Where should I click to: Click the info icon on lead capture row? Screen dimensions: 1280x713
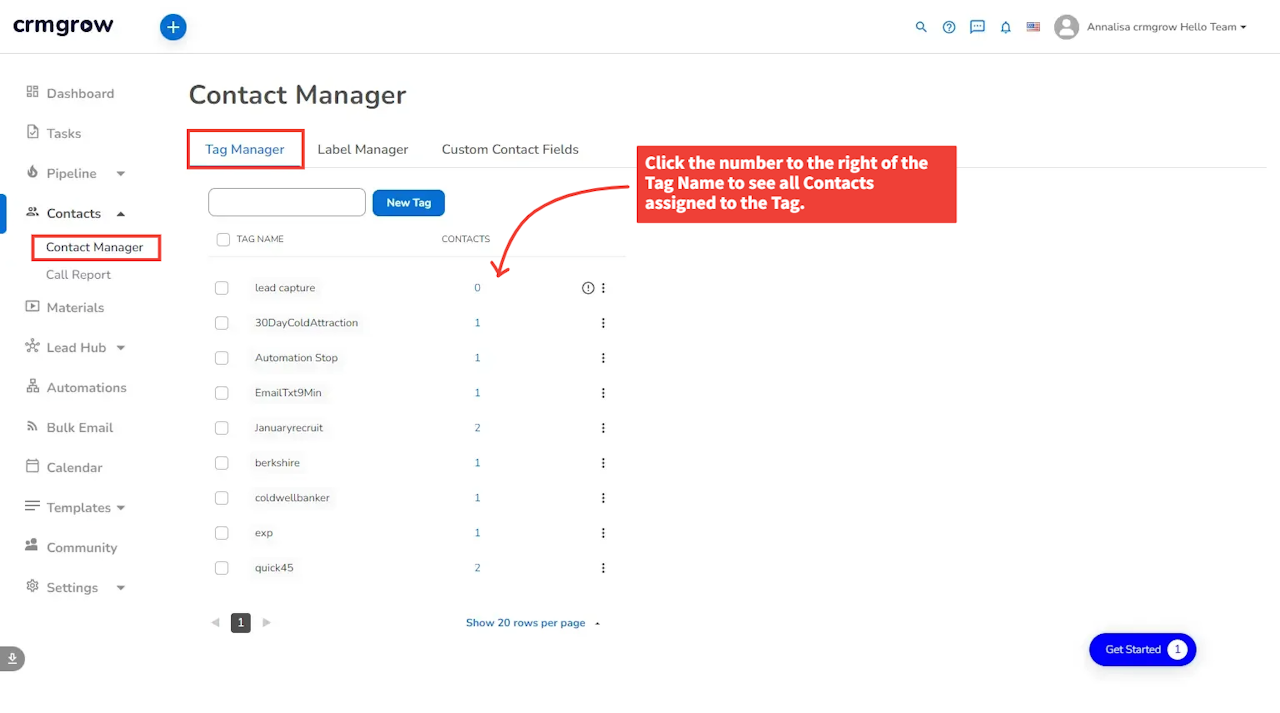(588, 288)
